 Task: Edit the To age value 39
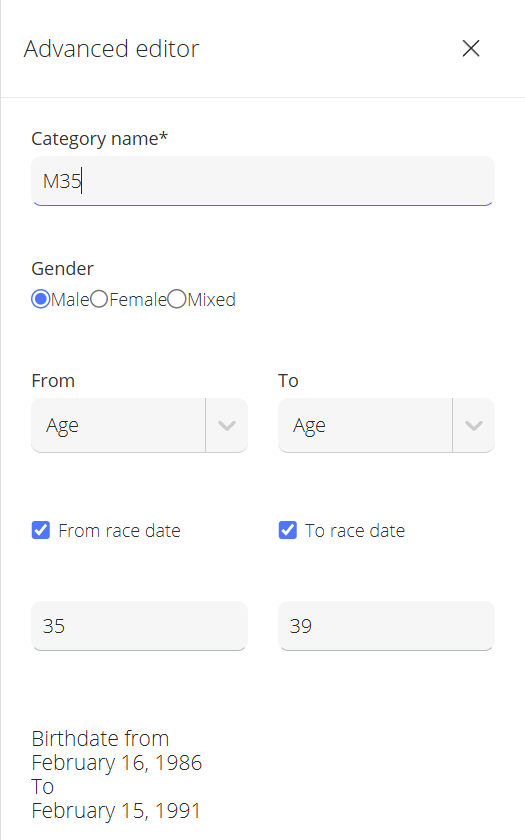tap(386, 626)
